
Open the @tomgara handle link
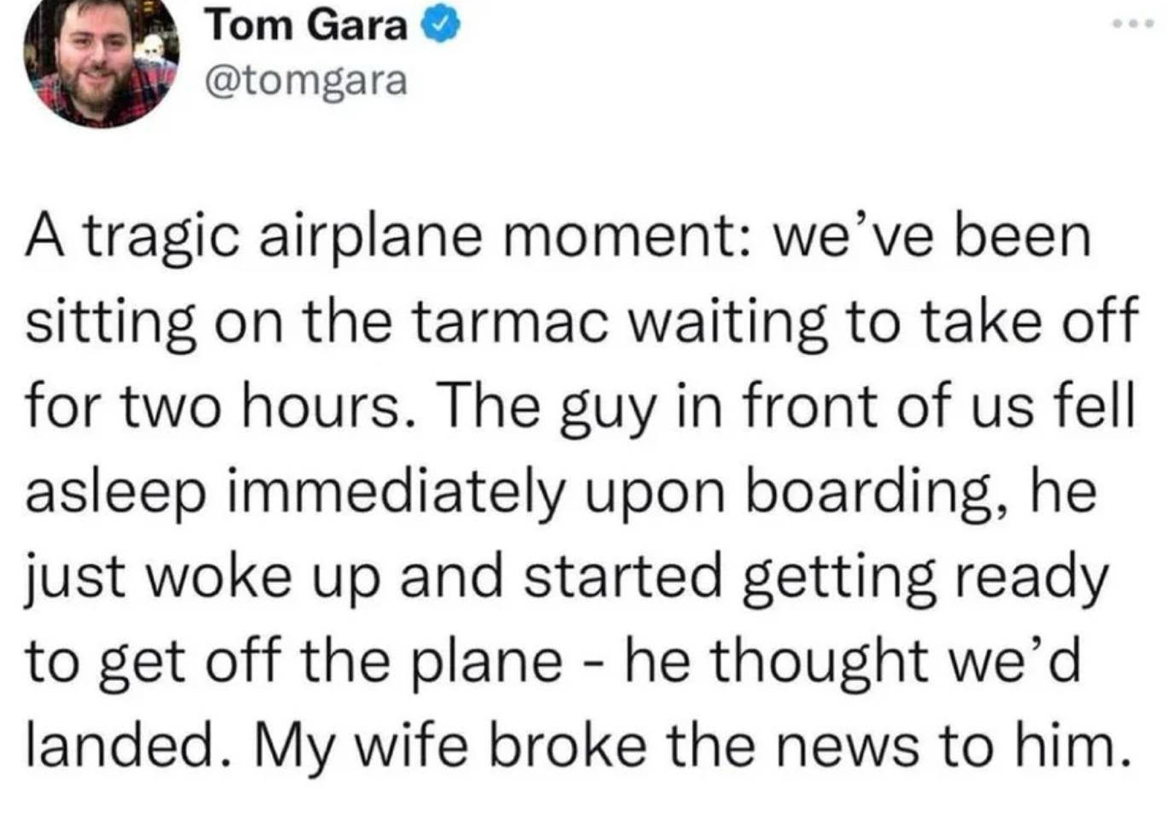click(x=306, y=81)
